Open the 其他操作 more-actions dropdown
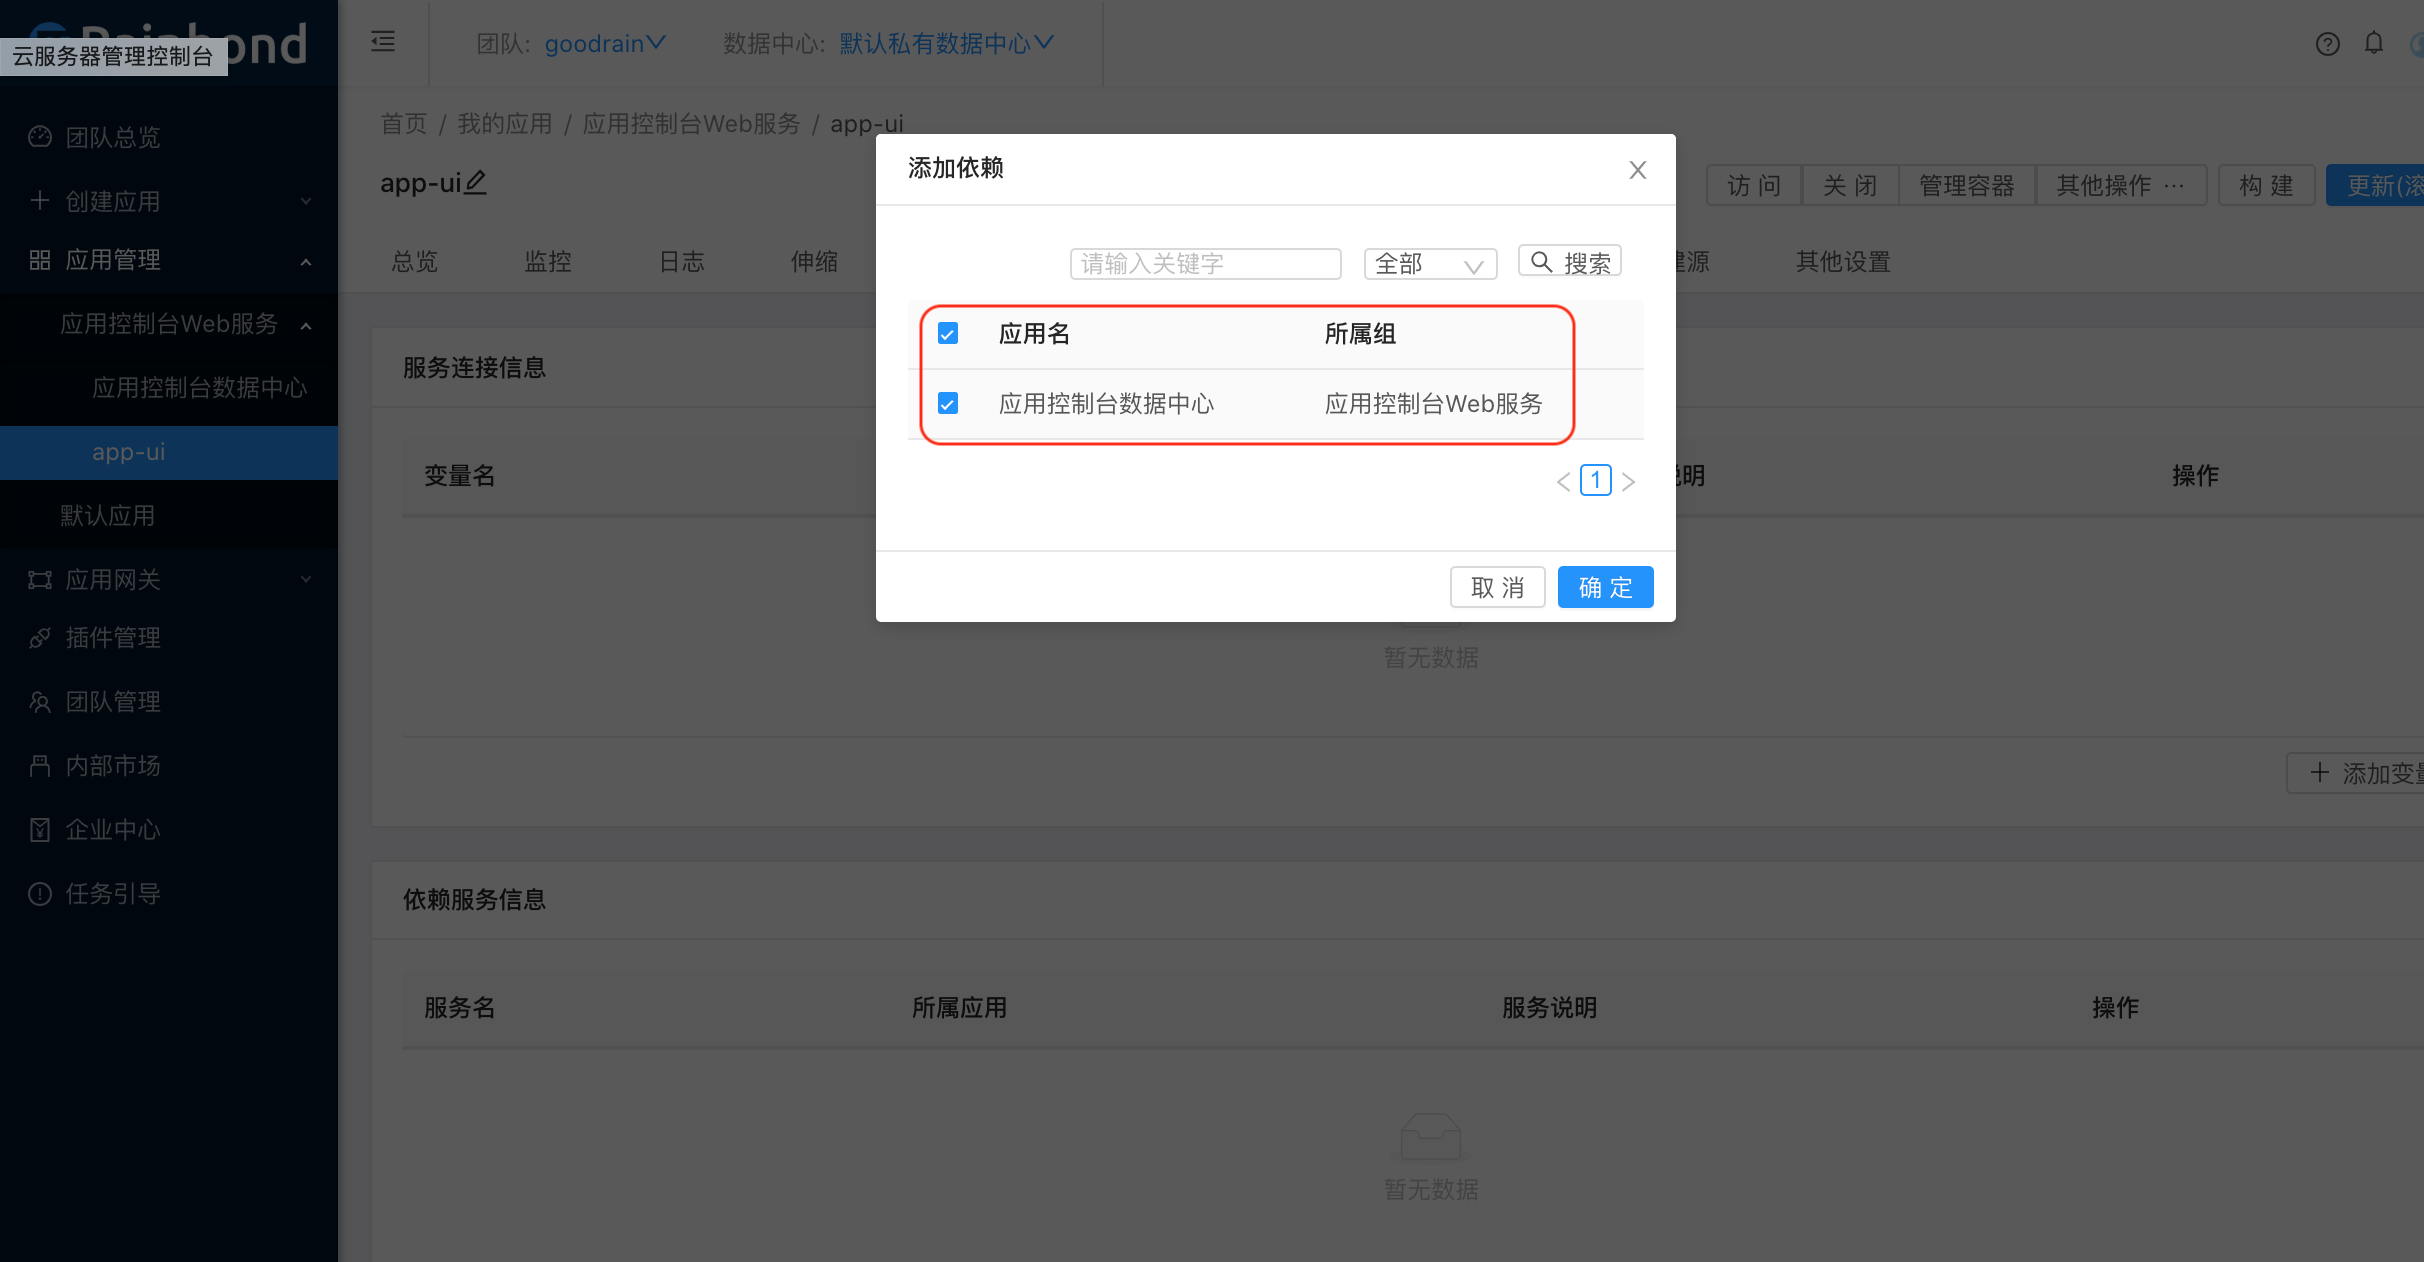 tap(2121, 185)
